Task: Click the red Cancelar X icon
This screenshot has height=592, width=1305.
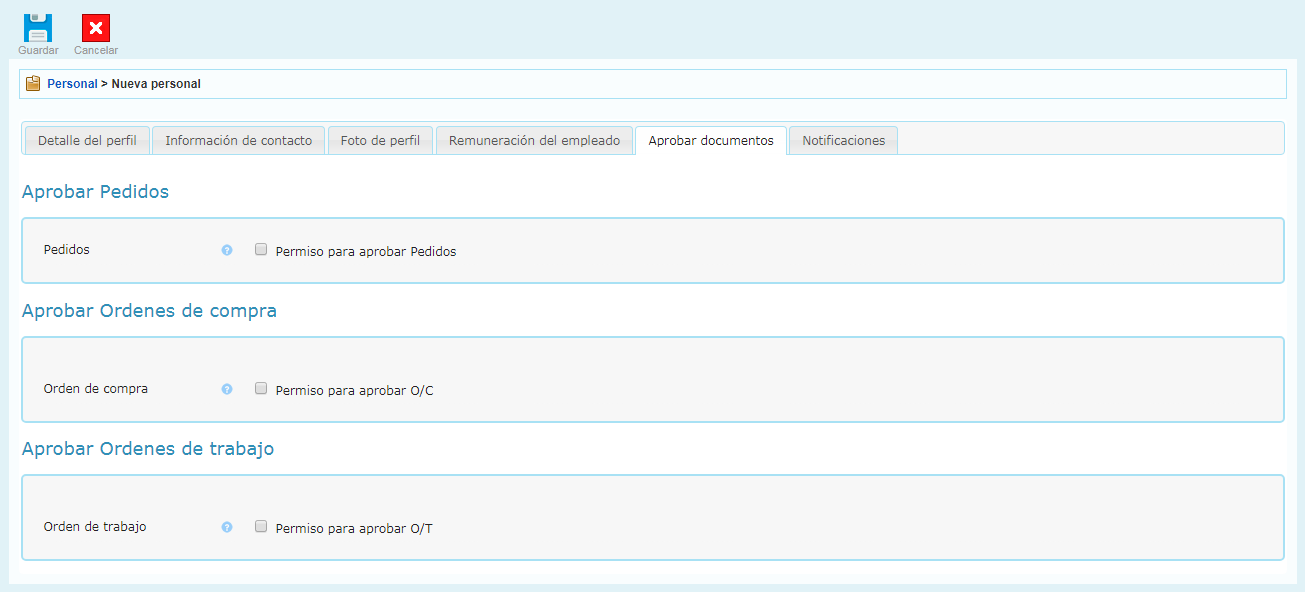Action: point(96,28)
